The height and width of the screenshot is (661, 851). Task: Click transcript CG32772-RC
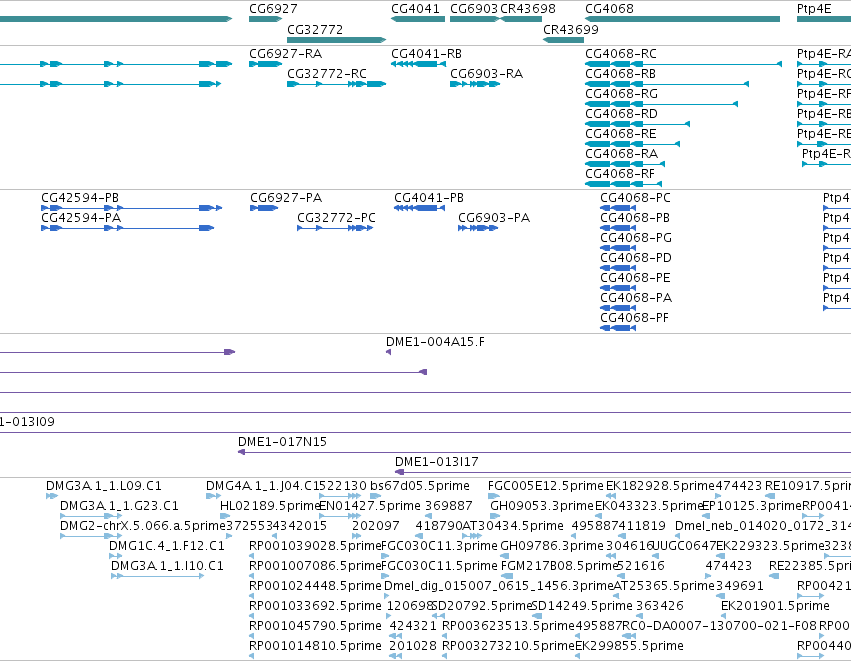pyautogui.click(x=336, y=84)
